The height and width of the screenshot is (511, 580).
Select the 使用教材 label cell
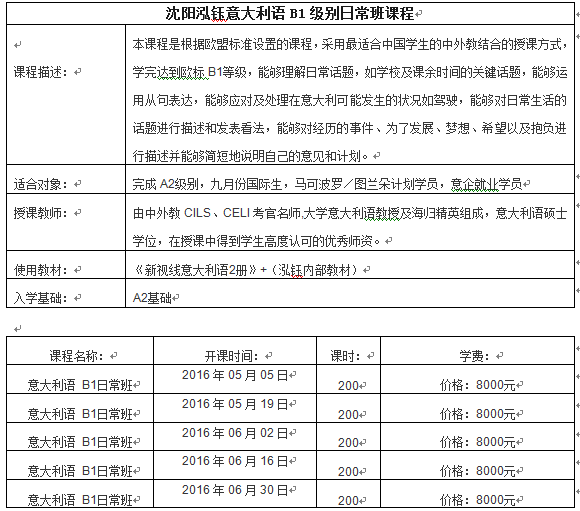[x=66, y=265]
